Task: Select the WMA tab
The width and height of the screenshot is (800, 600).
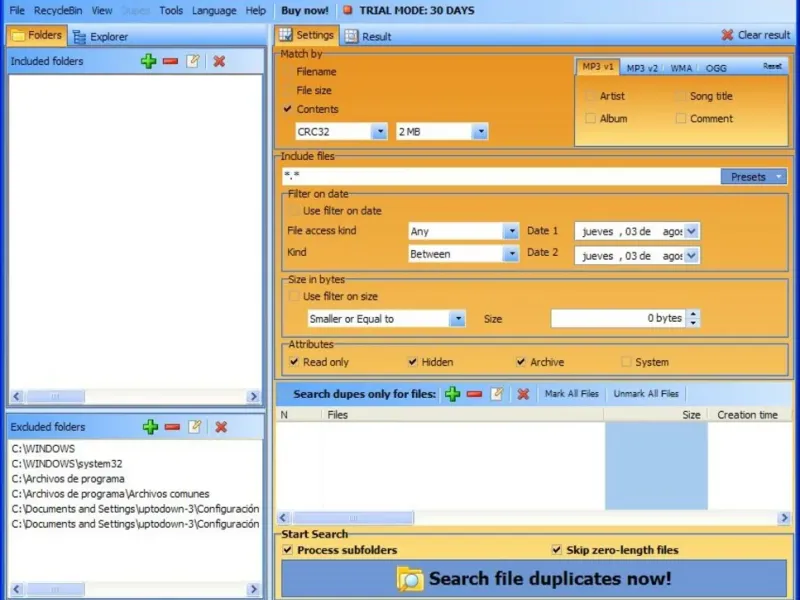Action: [x=681, y=68]
